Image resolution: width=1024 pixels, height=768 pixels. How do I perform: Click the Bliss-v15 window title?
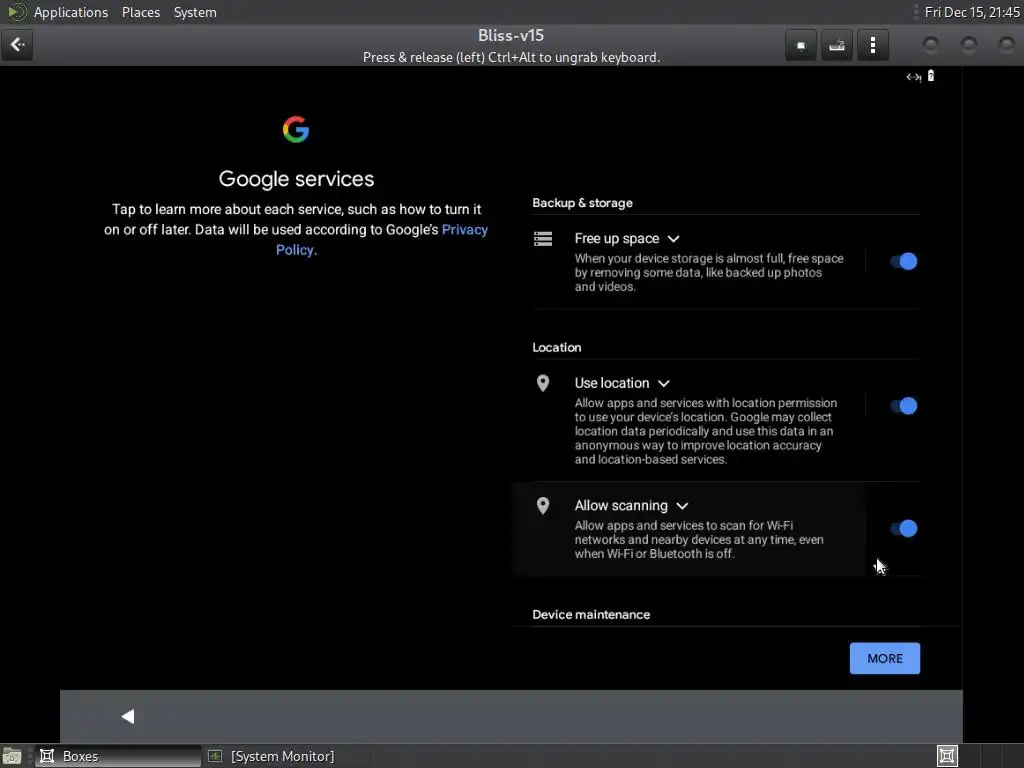pos(511,35)
